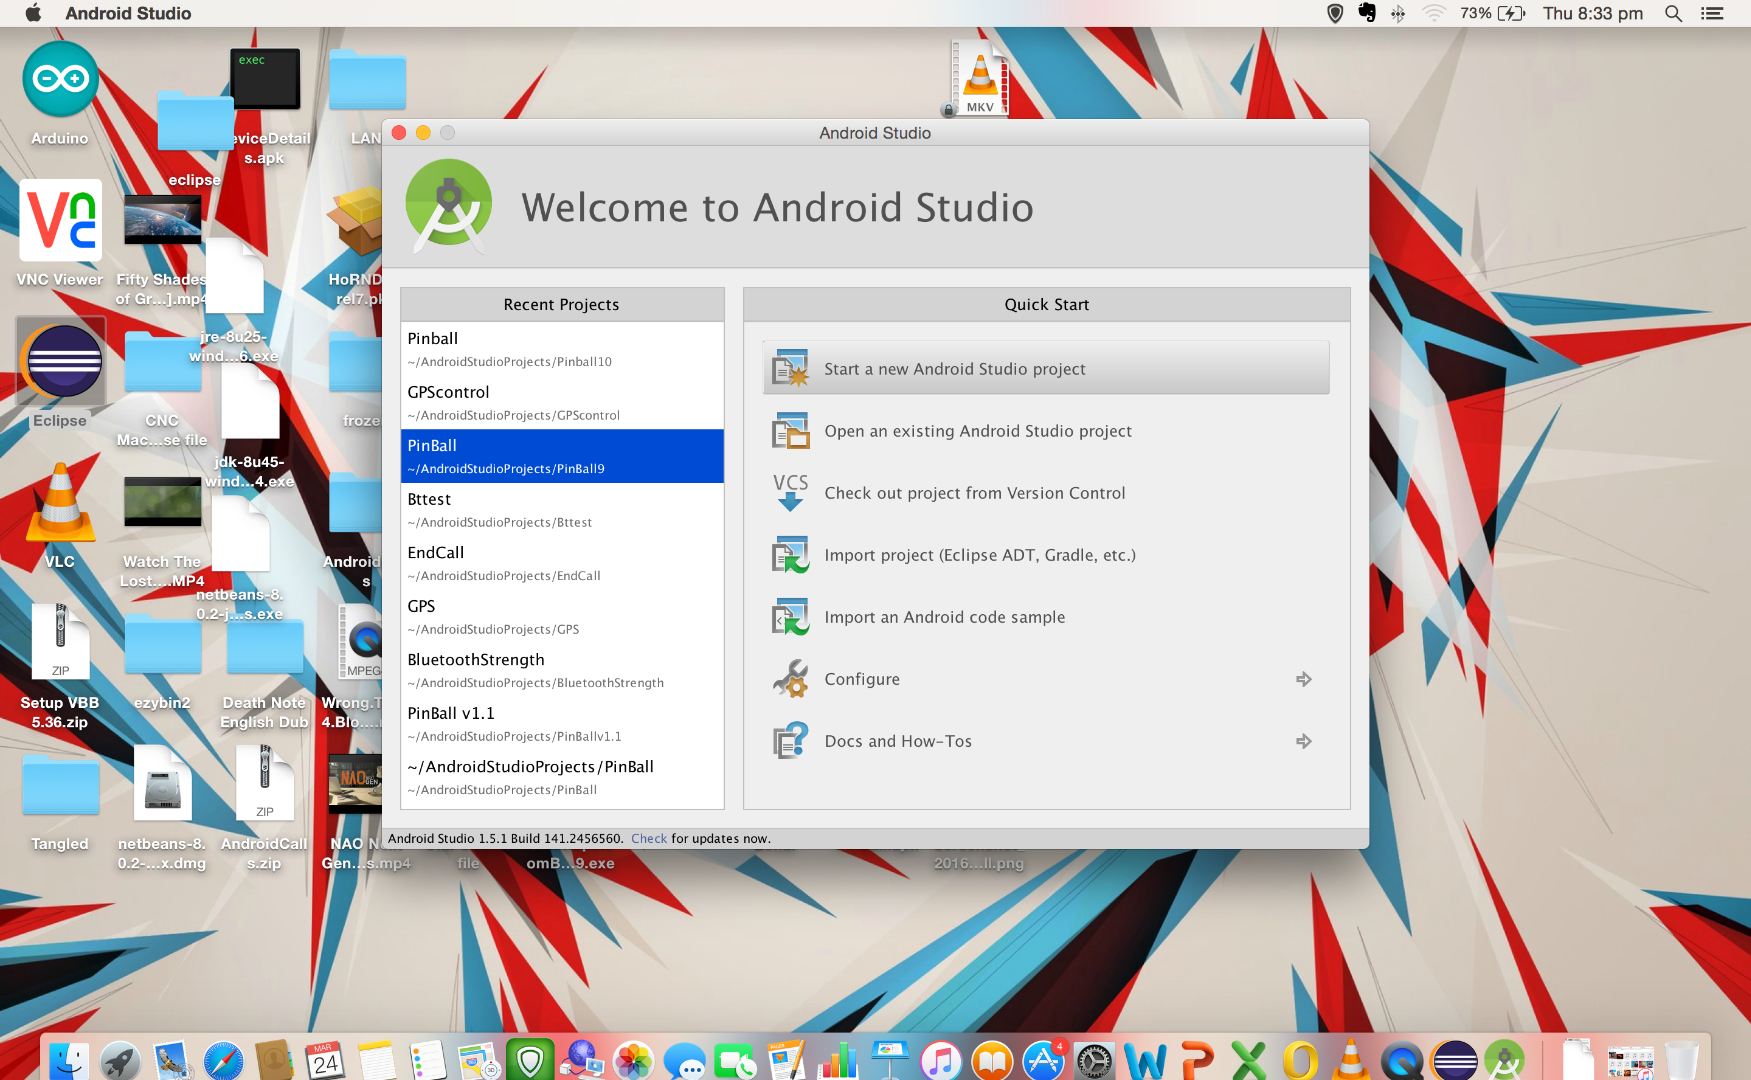Click the Evernote elephant menu bar icon
Viewport: 1751px width, 1080px height.
1367,13
